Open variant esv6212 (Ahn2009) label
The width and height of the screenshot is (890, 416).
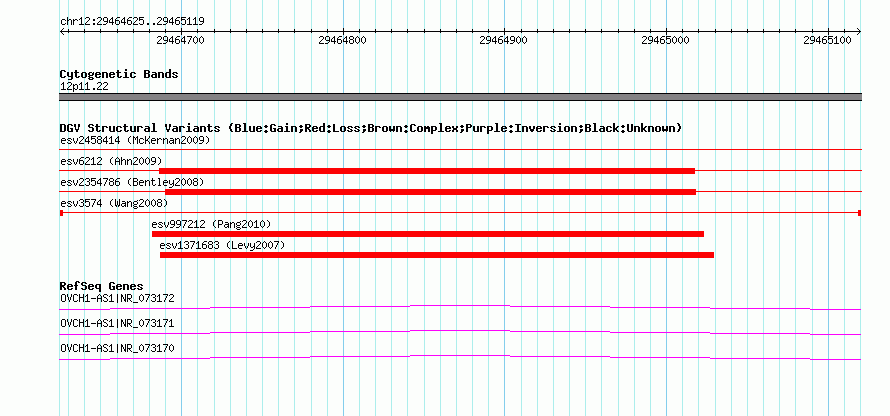111,161
